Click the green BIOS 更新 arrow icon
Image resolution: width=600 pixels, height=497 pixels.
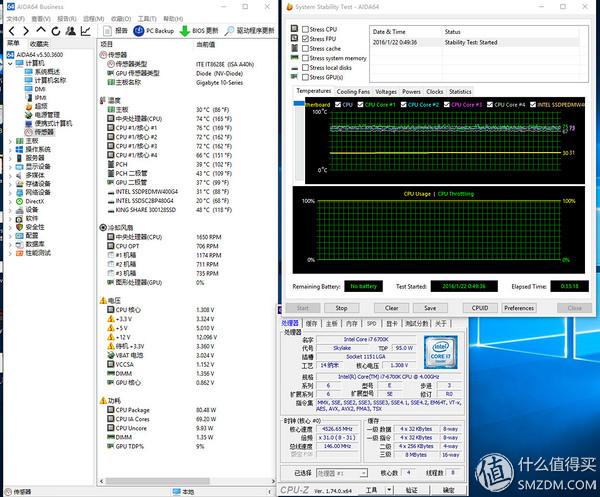(x=183, y=31)
